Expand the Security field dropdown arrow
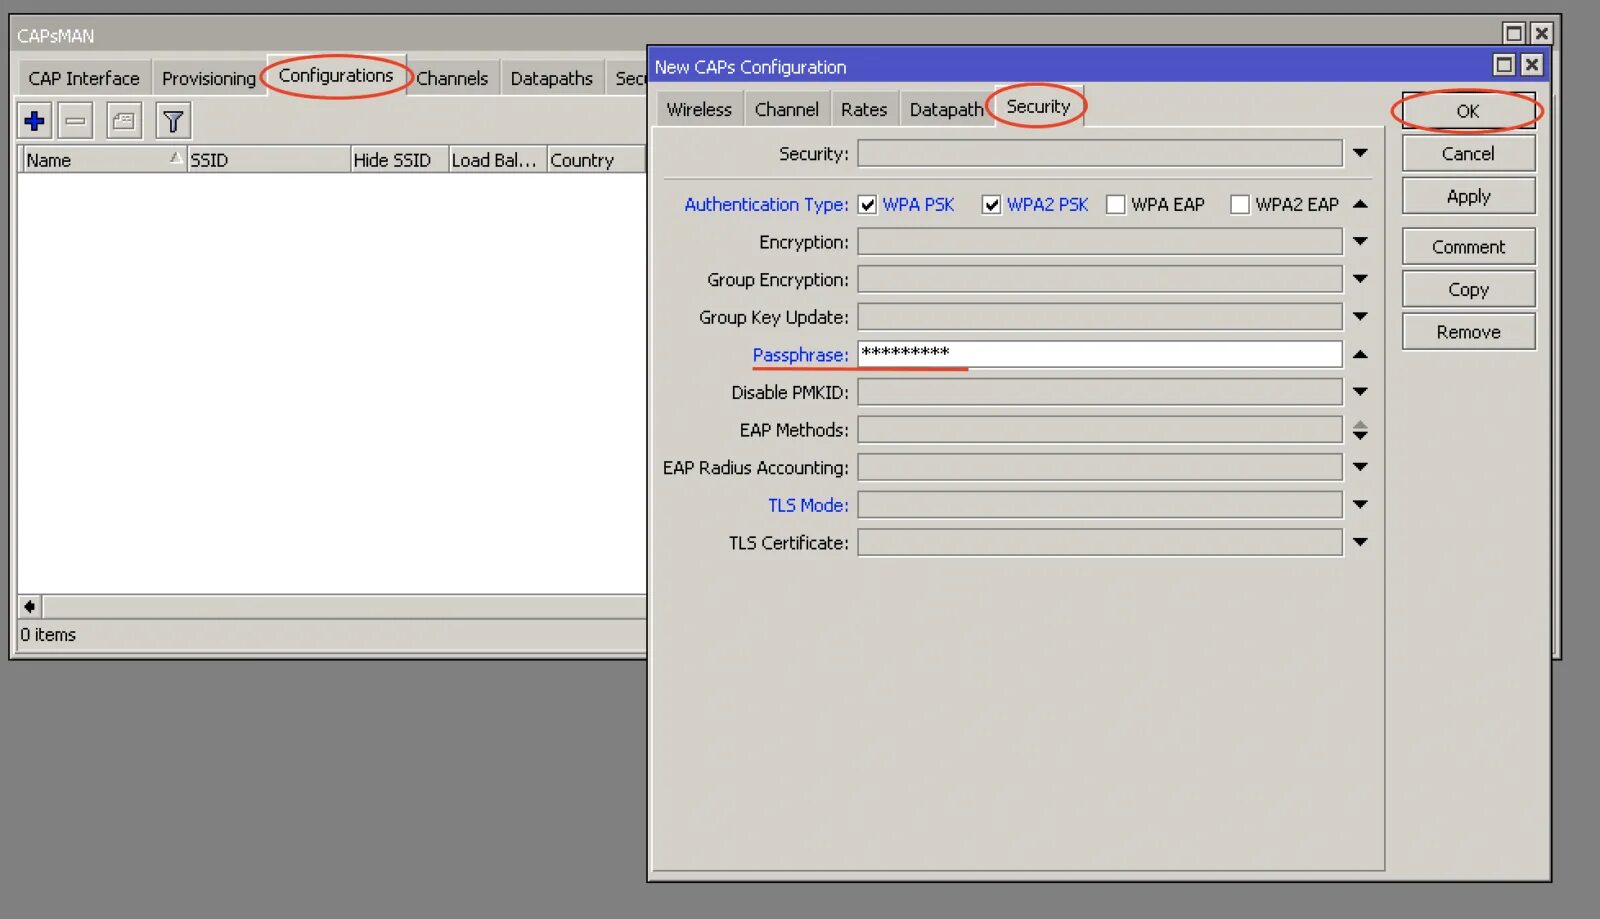This screenshot has width=1600, height=919. [x=1360, y=153]
